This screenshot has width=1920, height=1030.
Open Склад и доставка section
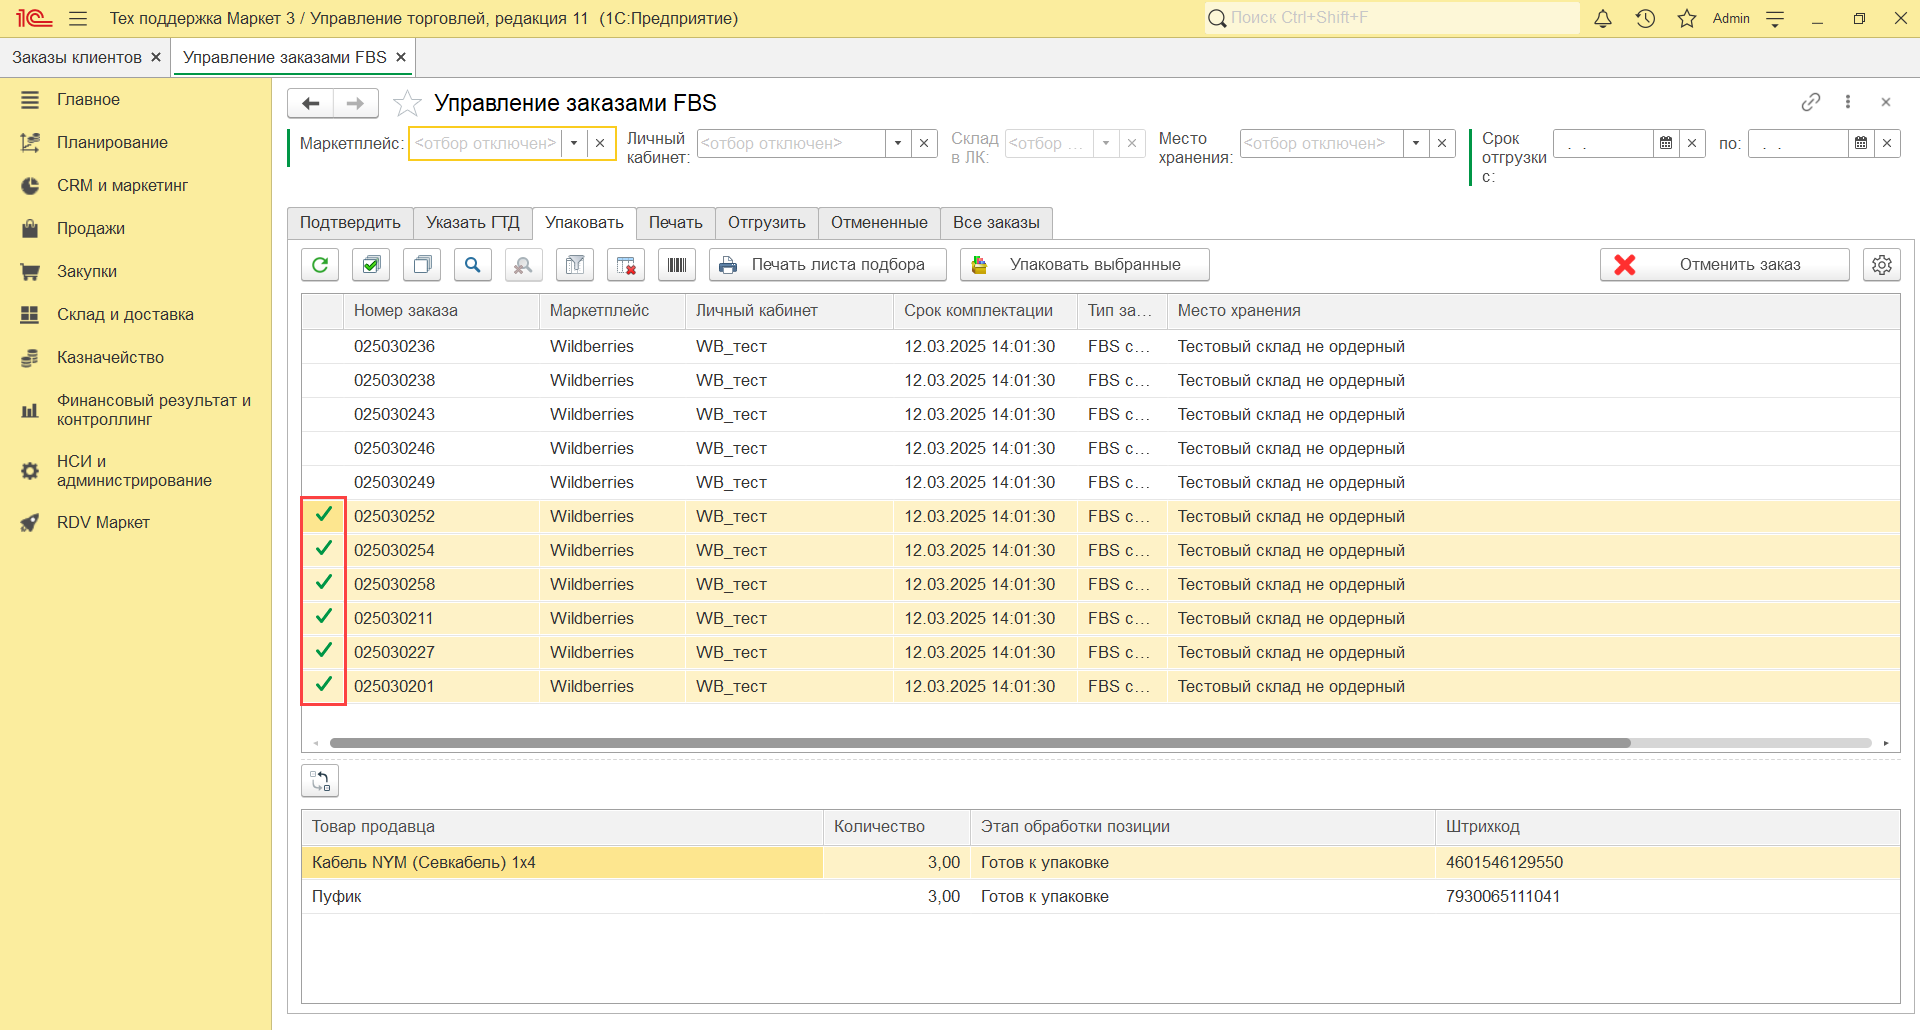click(x=125, y=314)
